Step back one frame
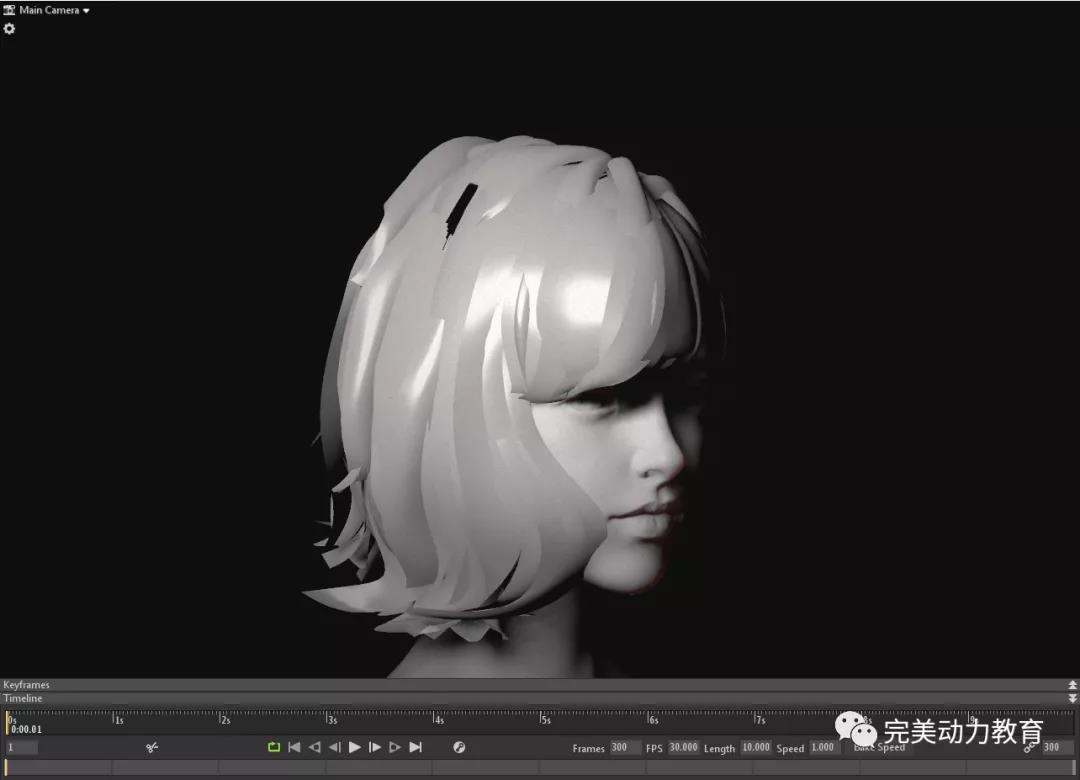1080x780 pixels. click(334, 747)
